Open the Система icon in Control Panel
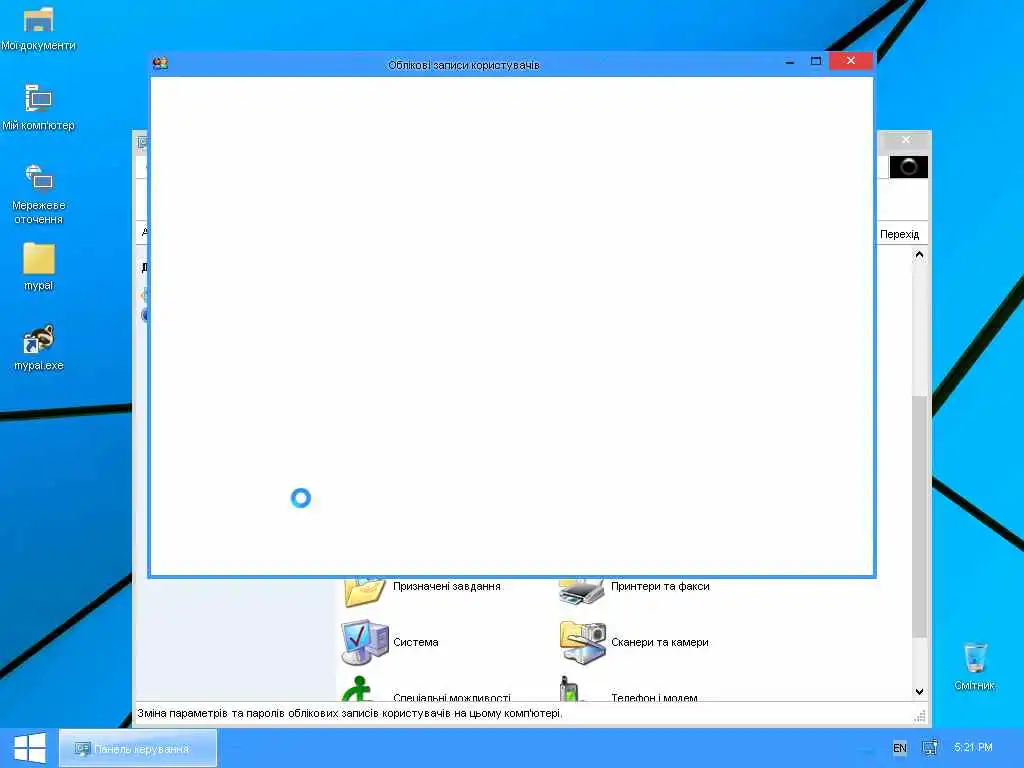This screenshot has height=768, width=1024. click(x=364, y=642)
